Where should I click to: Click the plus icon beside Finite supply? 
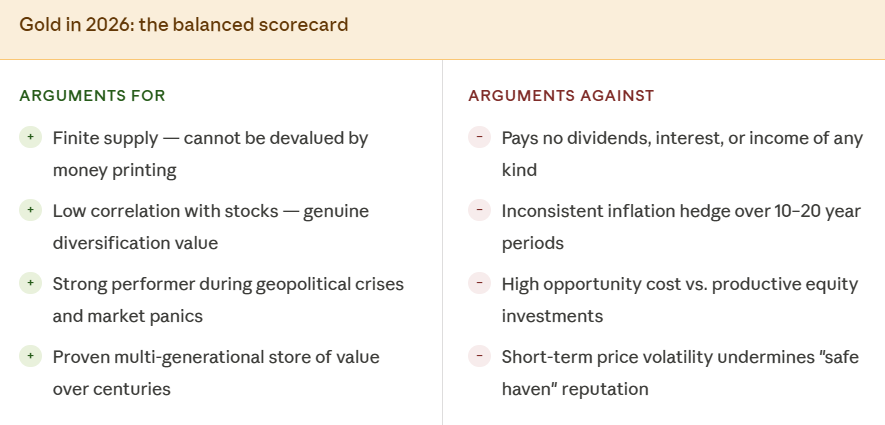click(30, 137)
